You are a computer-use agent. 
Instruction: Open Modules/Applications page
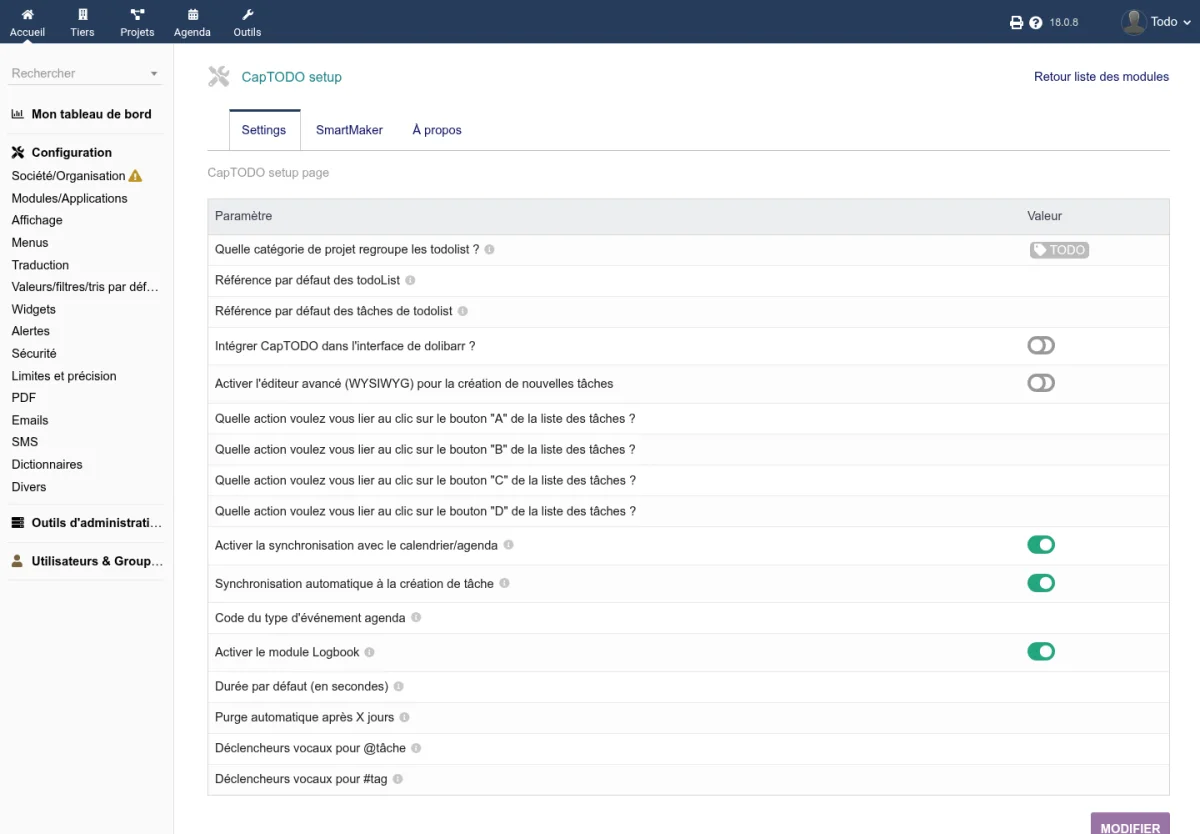(70, 198)
